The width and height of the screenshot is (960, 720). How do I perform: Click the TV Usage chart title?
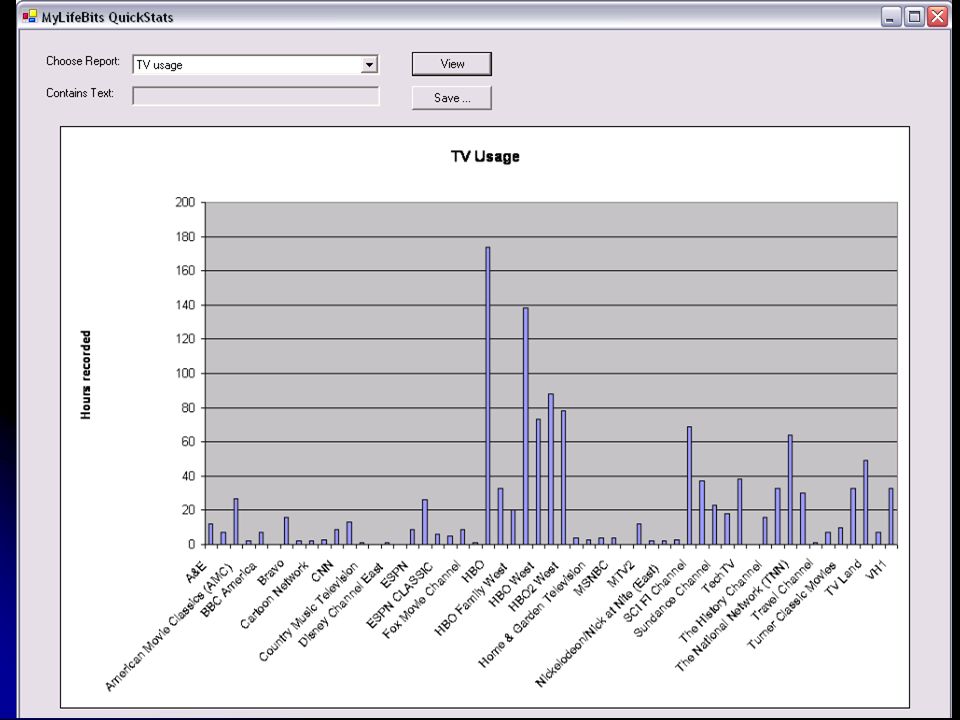485,156
